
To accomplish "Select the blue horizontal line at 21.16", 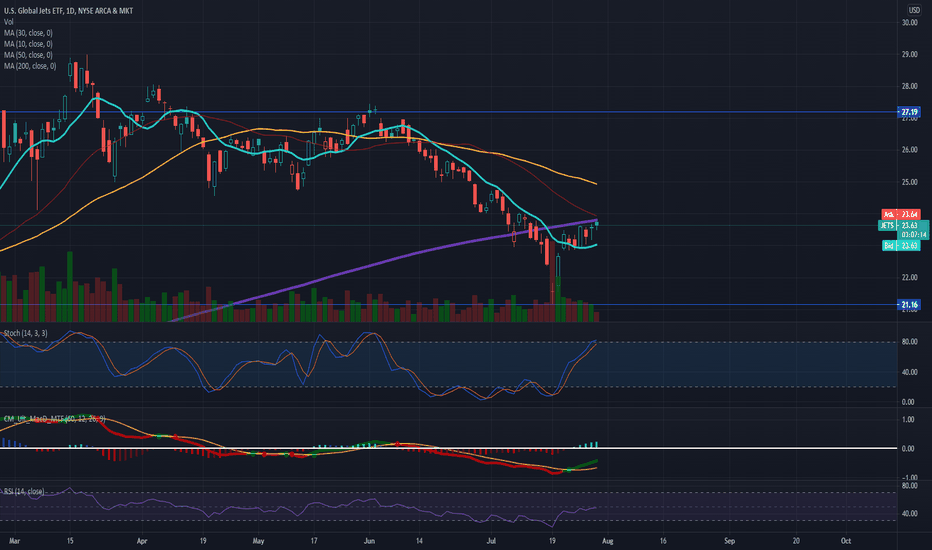I will [x=449, y=305].
